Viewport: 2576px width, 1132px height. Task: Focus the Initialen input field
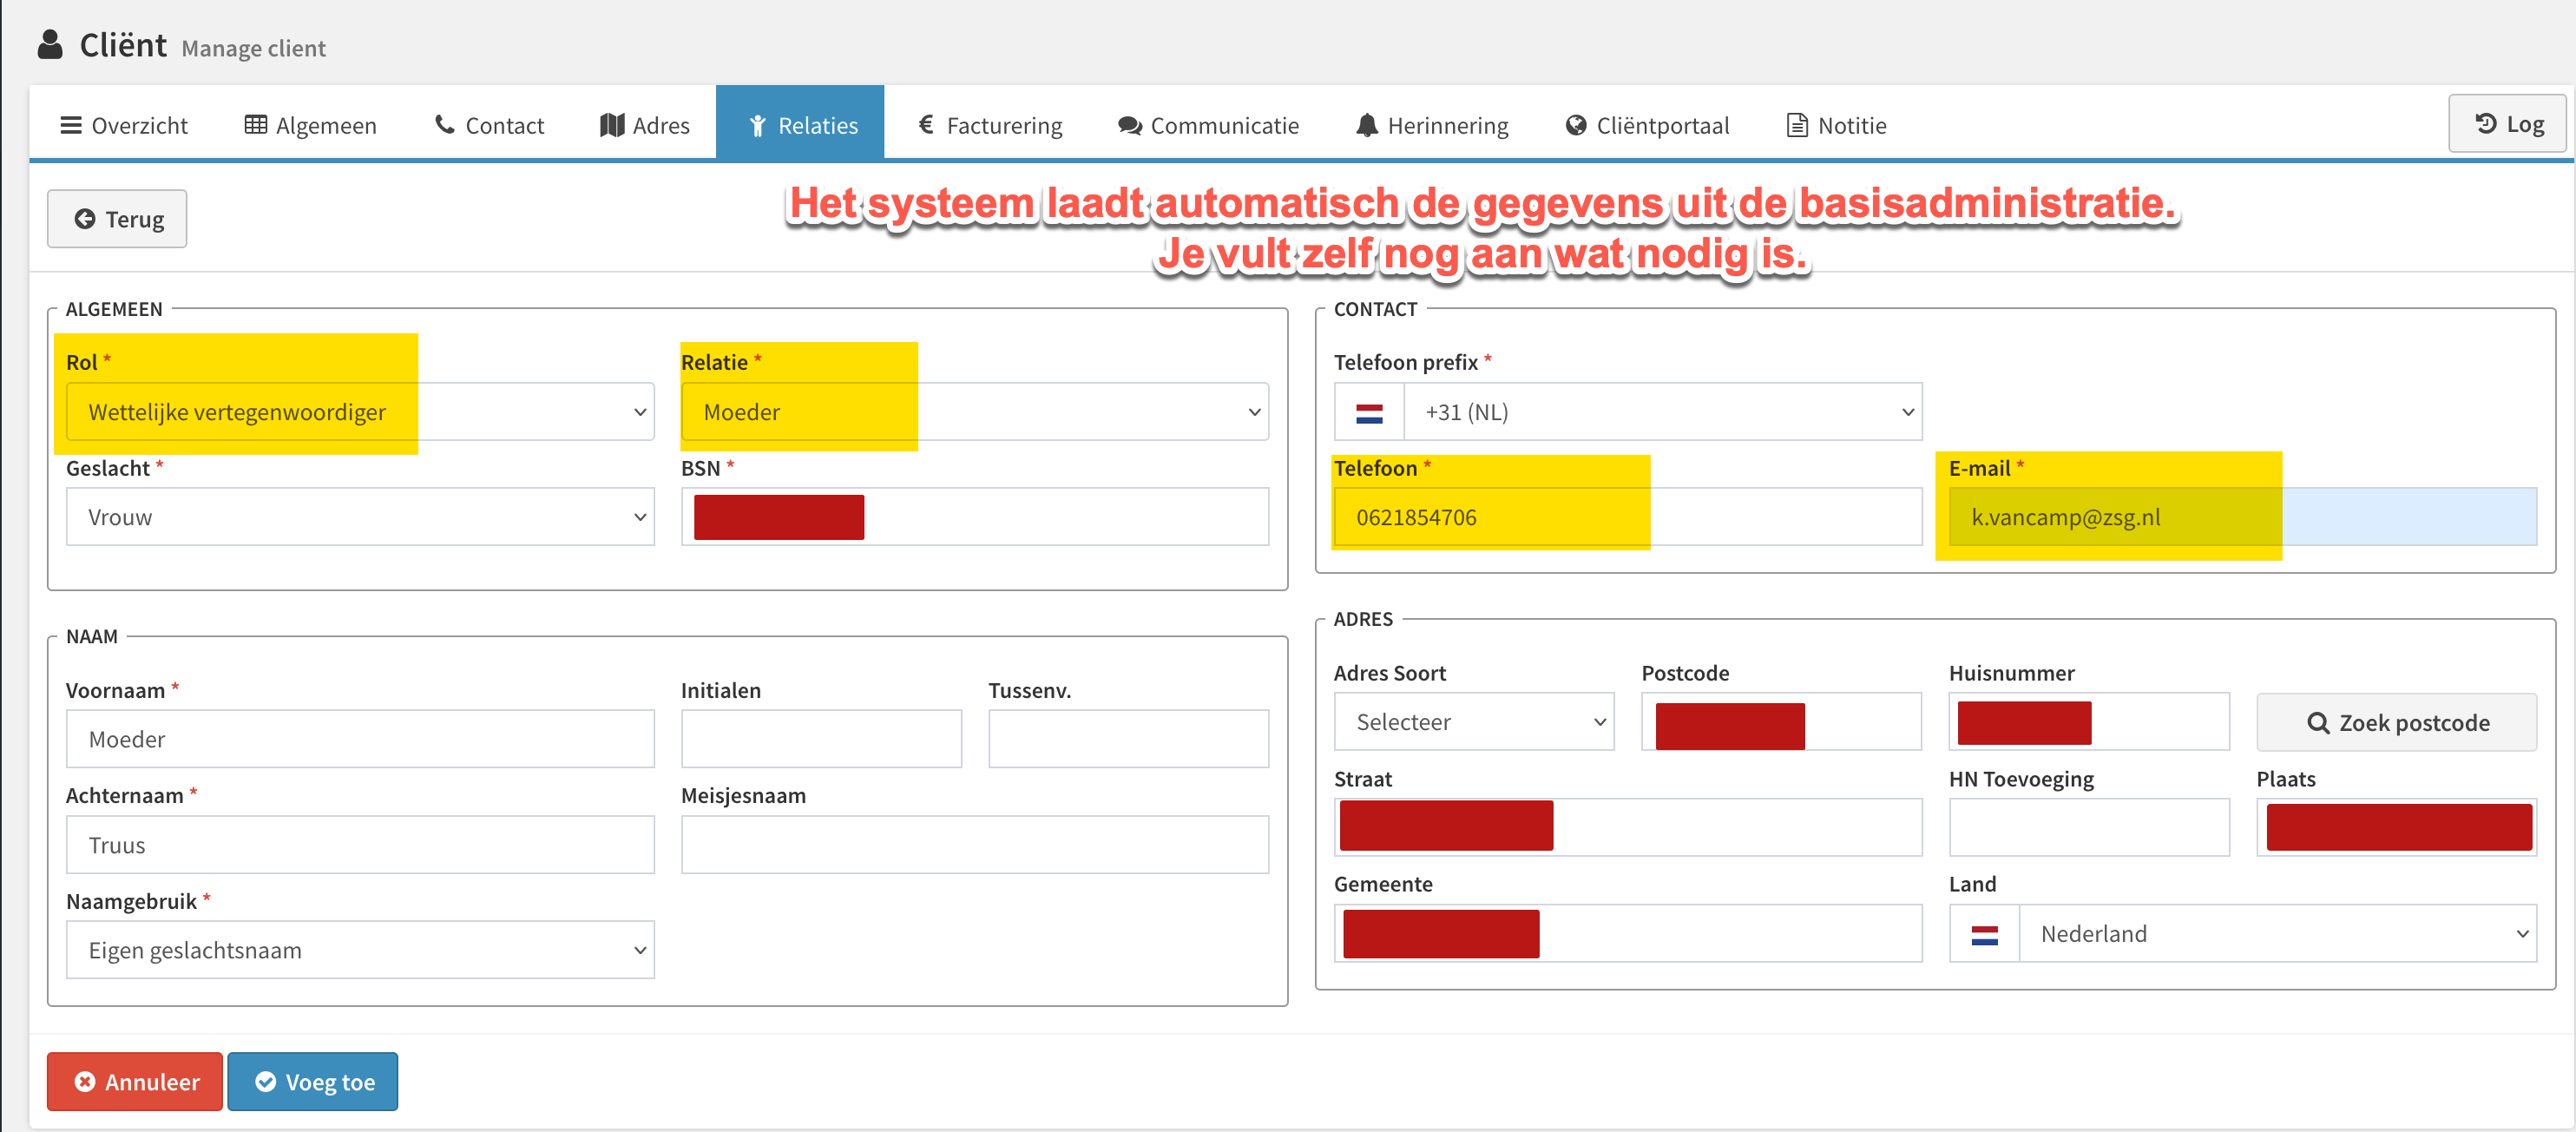click(821, 739)
